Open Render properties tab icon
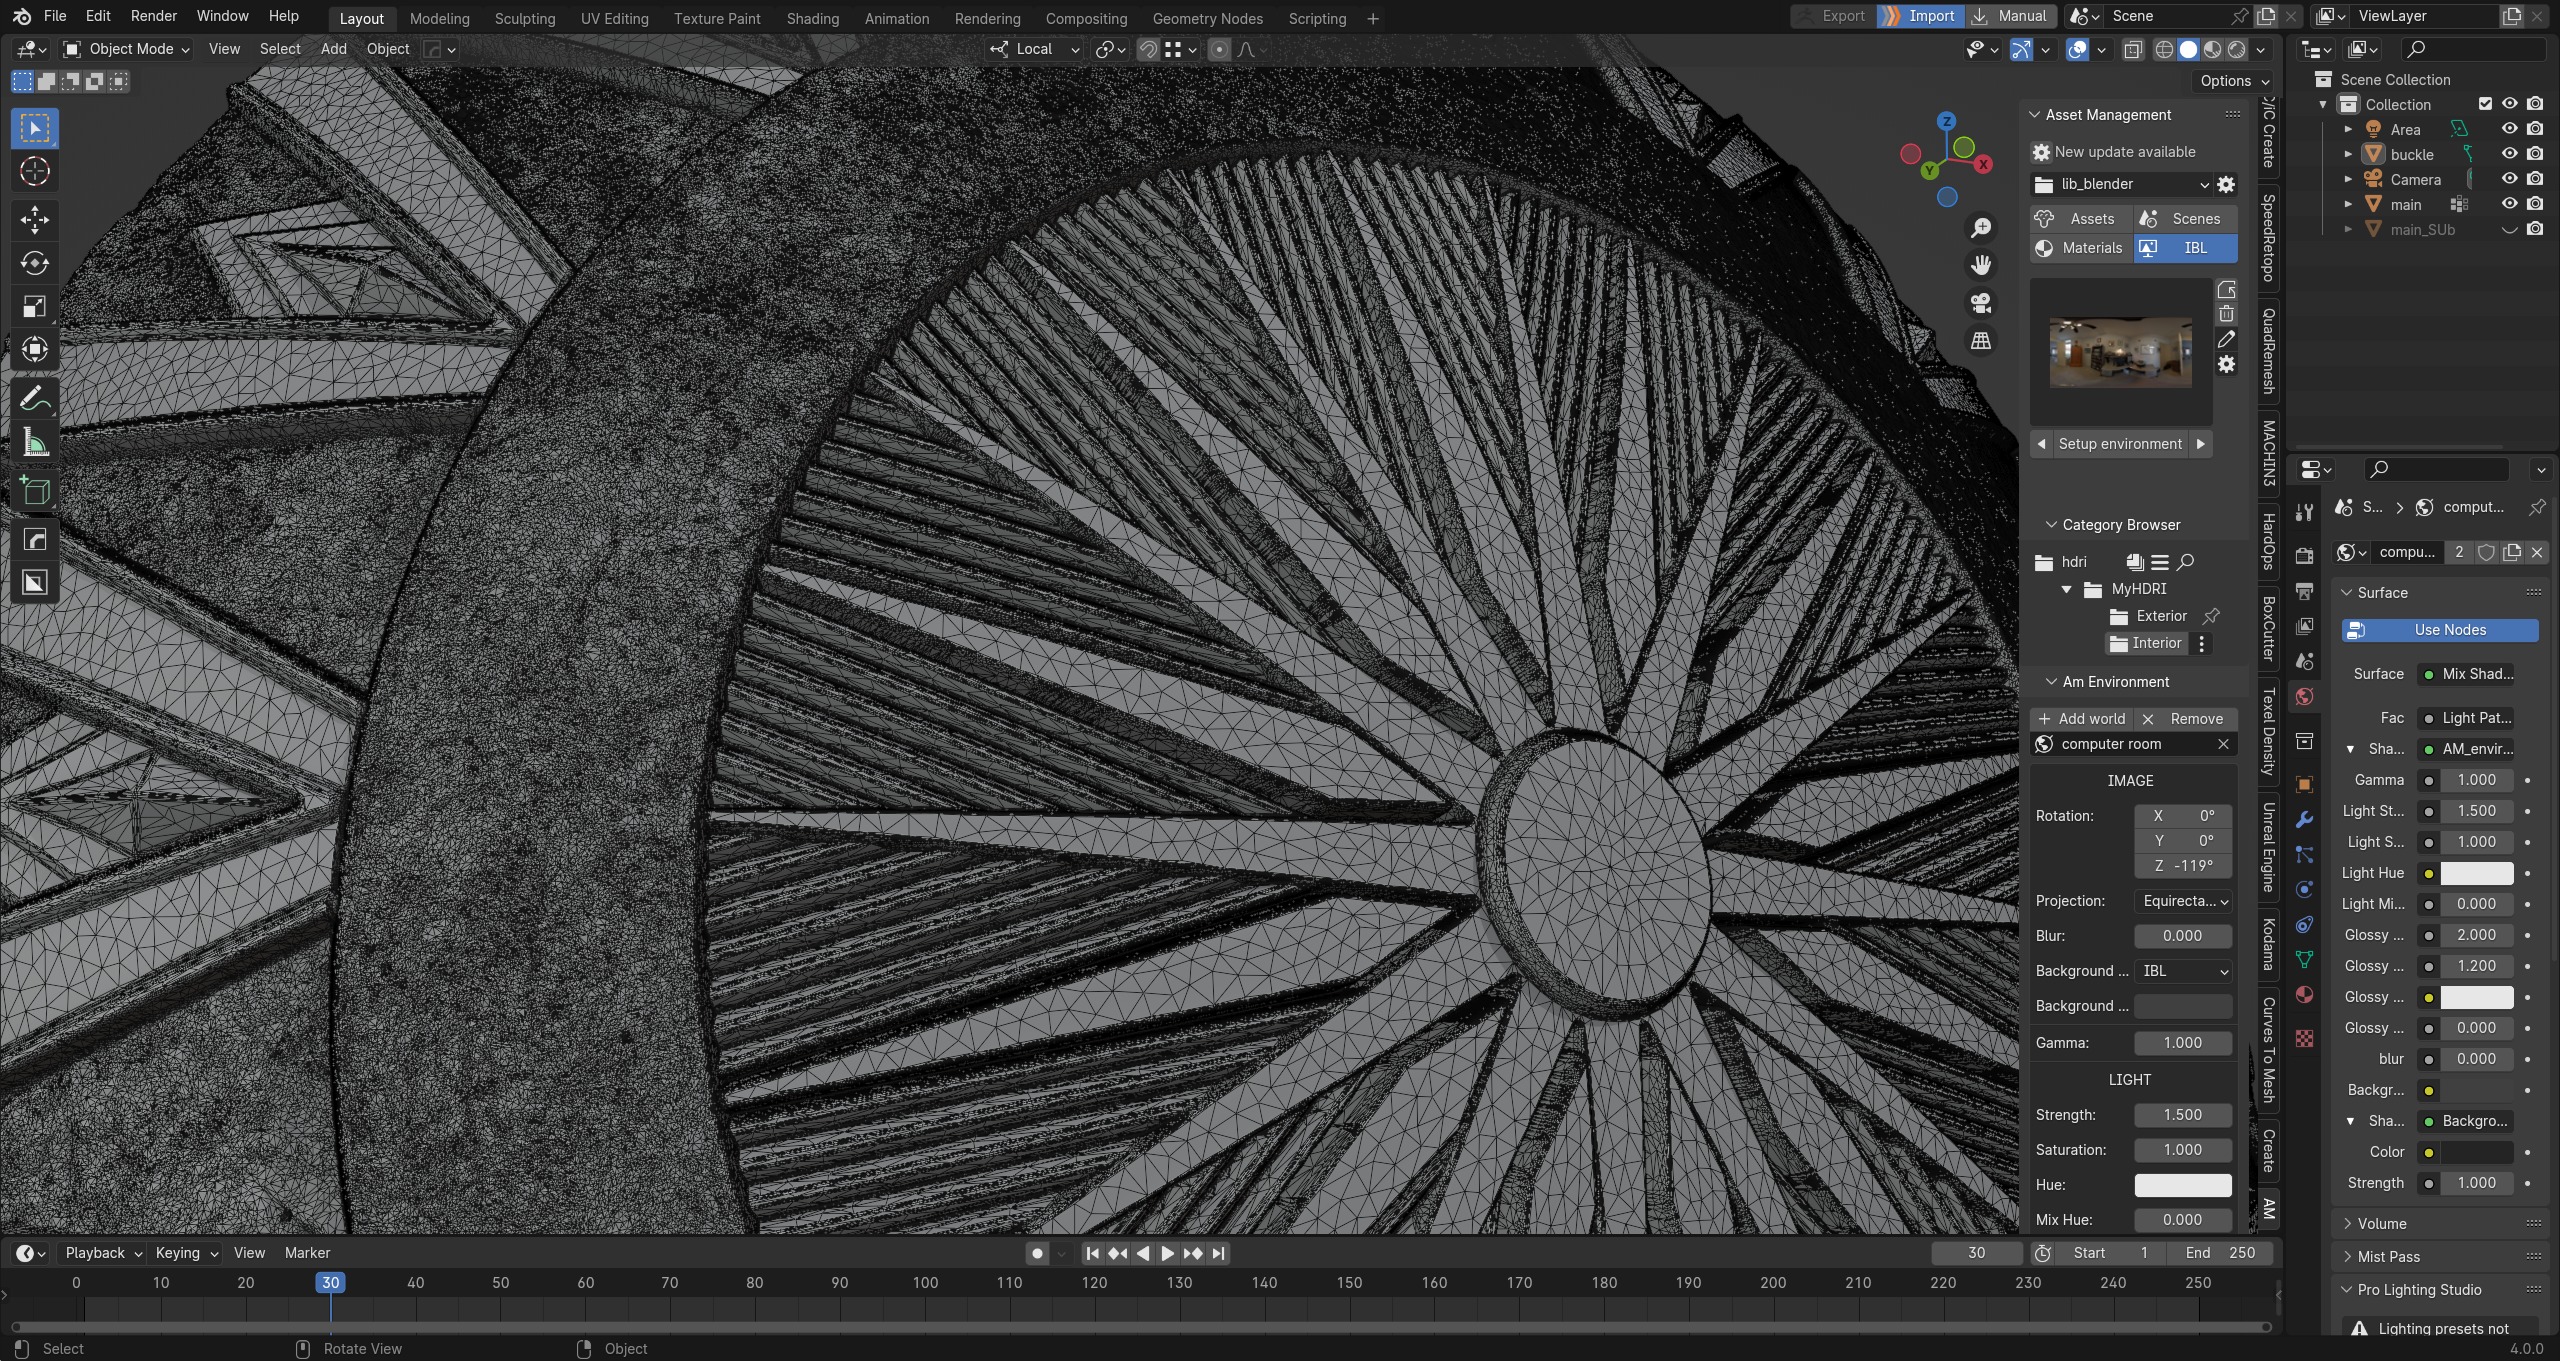The width and height of the screenshot is (2560, 1361). (x=2305, y=556)
